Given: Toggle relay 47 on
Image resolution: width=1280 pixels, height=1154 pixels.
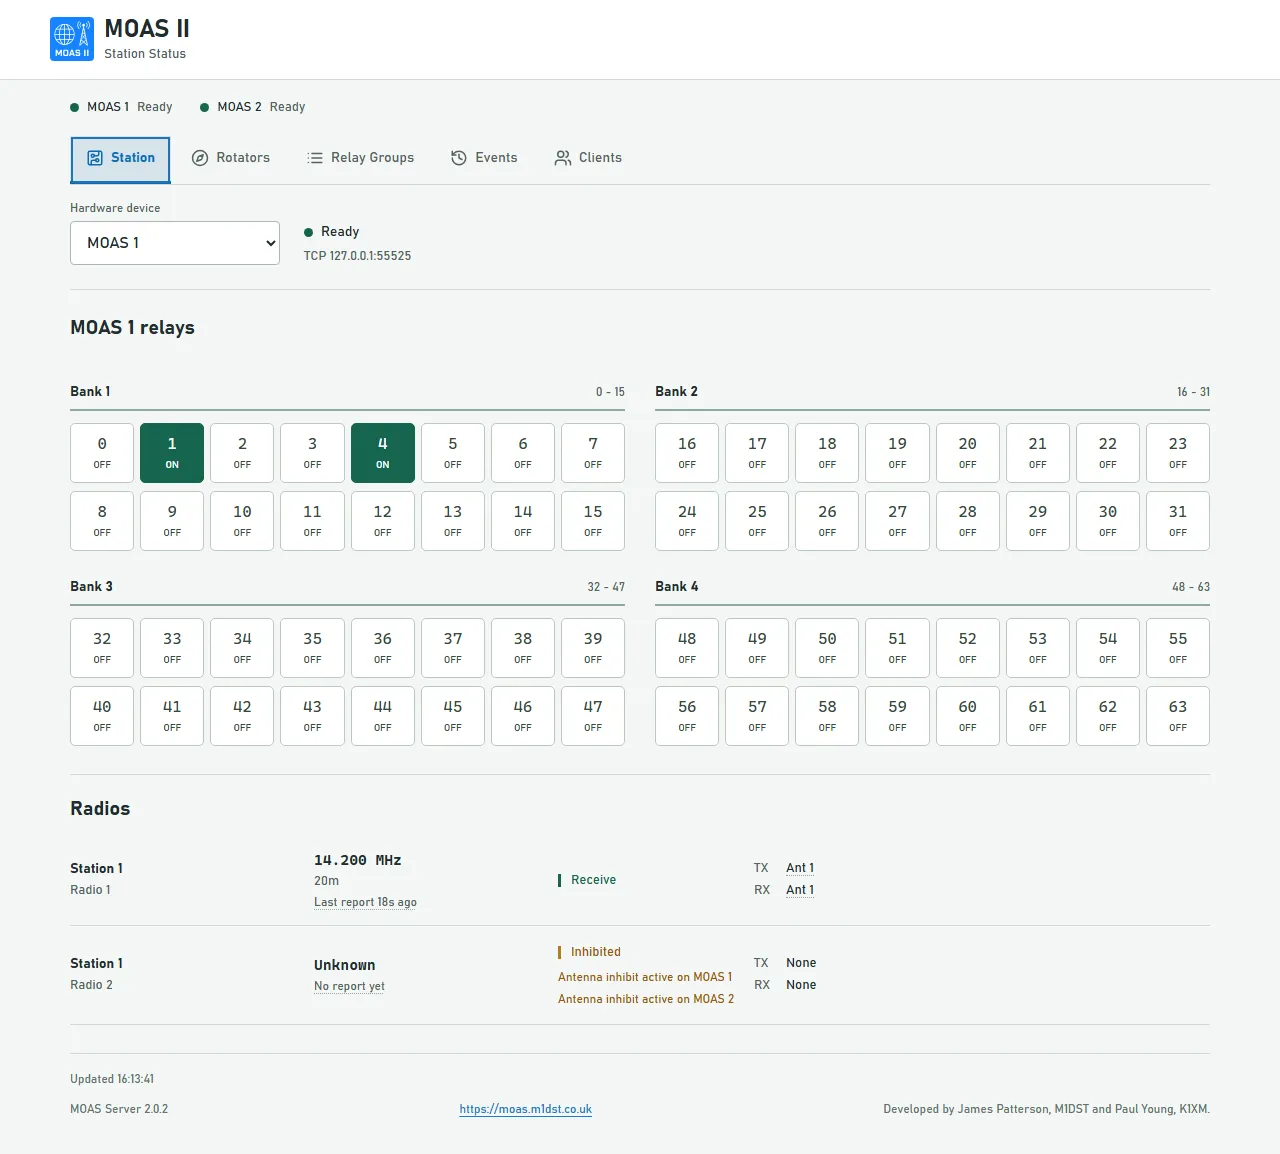Looking at the screenshot, I should 593,716.
